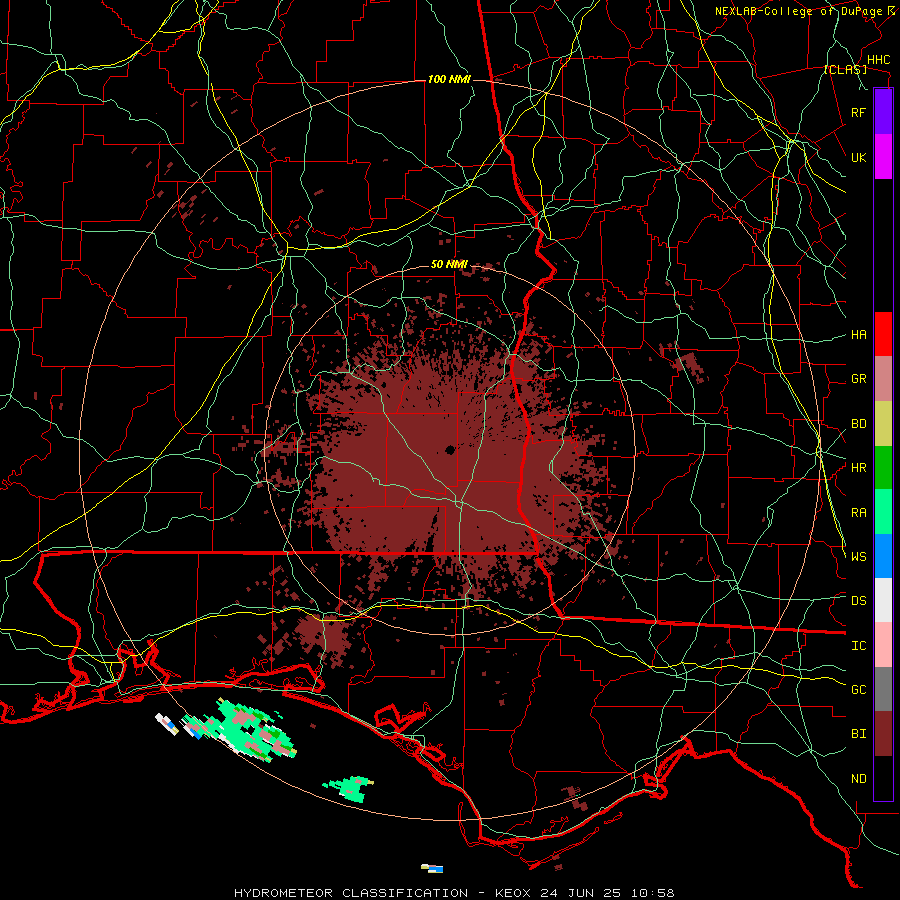
Task: Click the HA red legend swatch
Action: pos(883,334)
